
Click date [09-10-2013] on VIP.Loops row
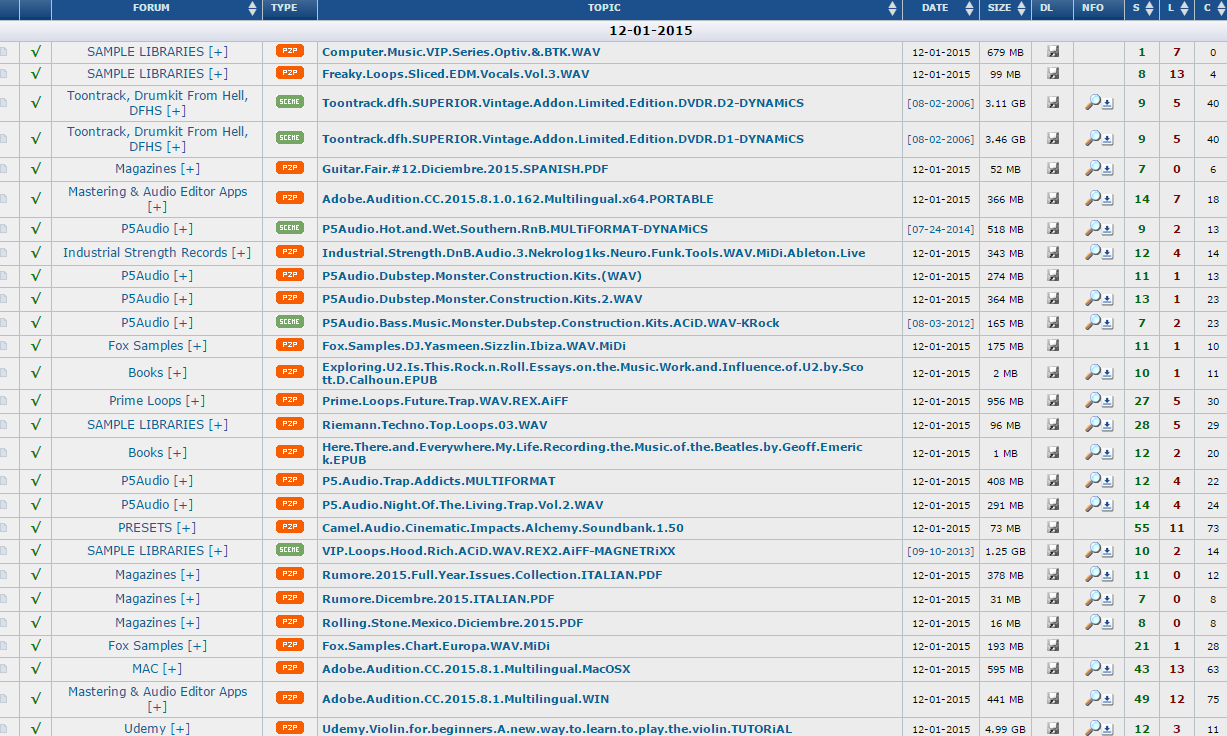(x=940, y=551)
